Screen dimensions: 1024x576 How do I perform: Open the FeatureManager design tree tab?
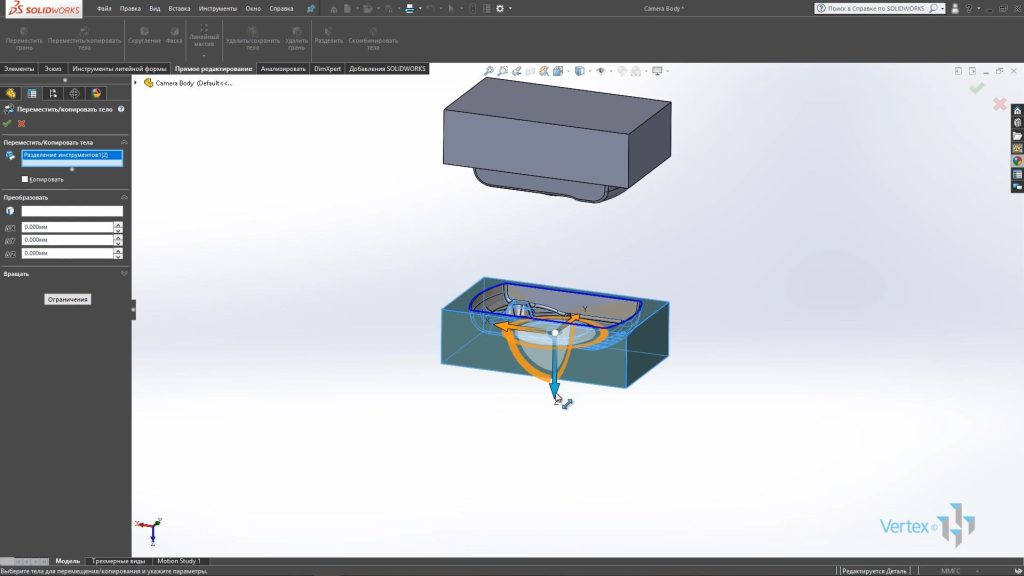pos(11,93)
